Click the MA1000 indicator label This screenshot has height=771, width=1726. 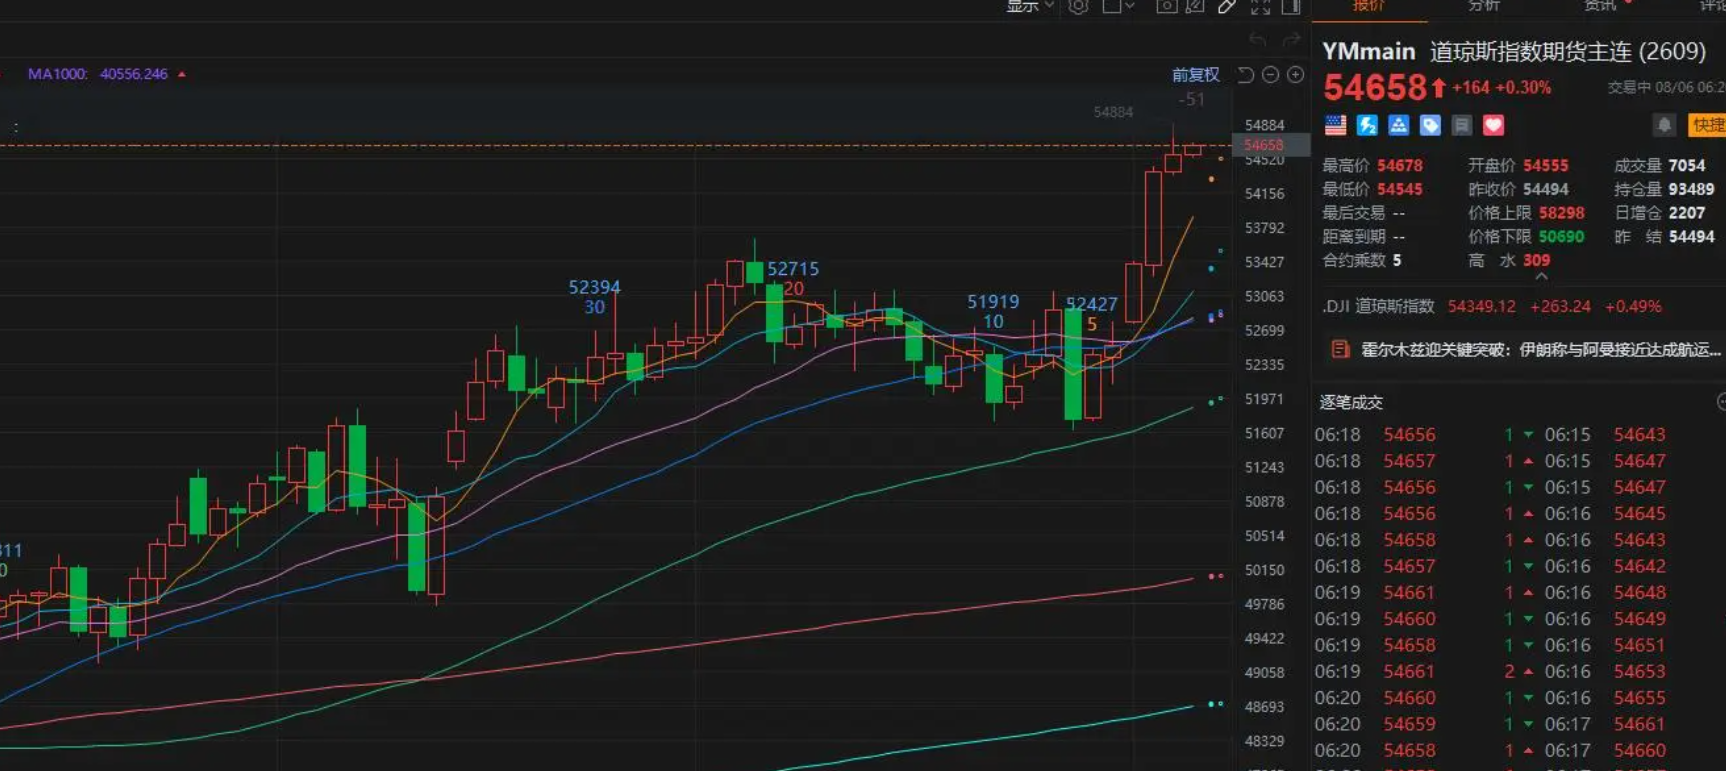58,74
